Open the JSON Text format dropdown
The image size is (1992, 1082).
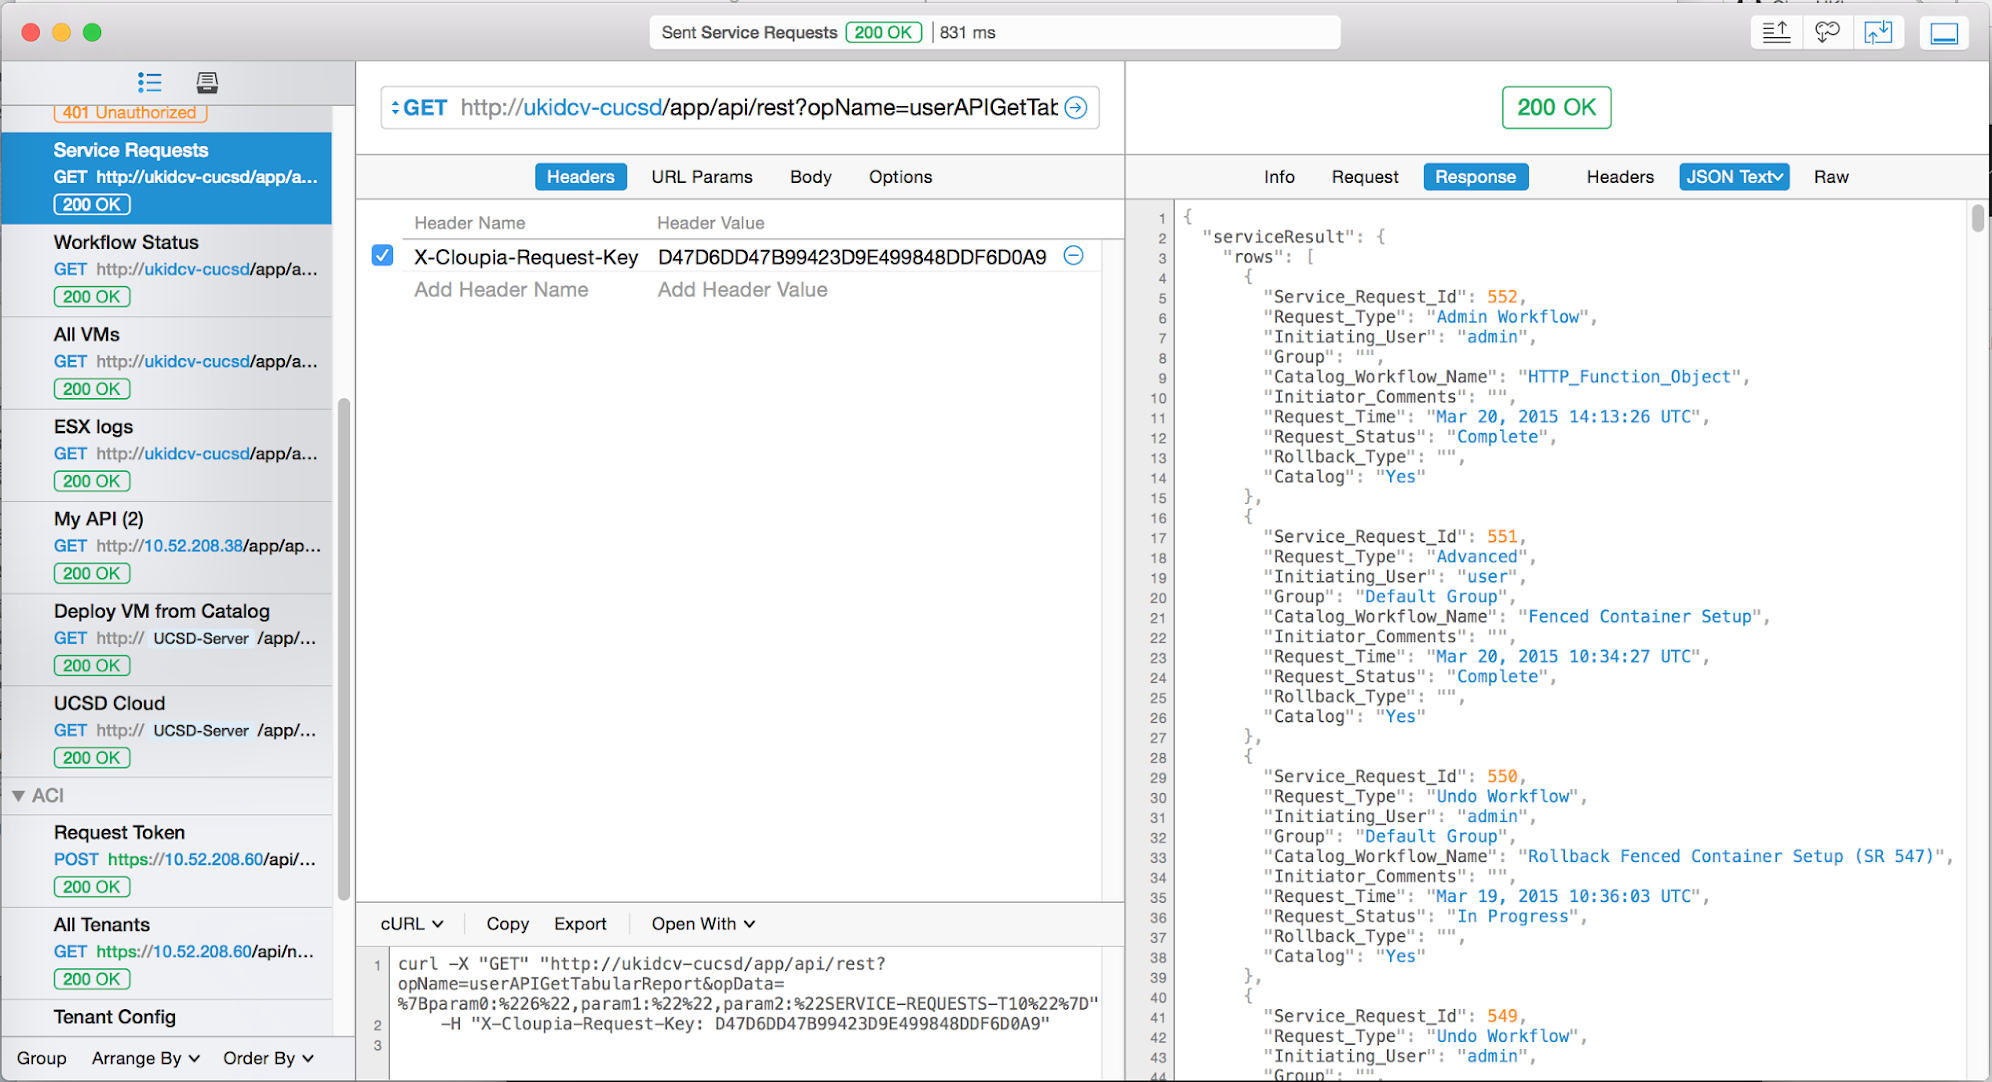[1734, 177]
